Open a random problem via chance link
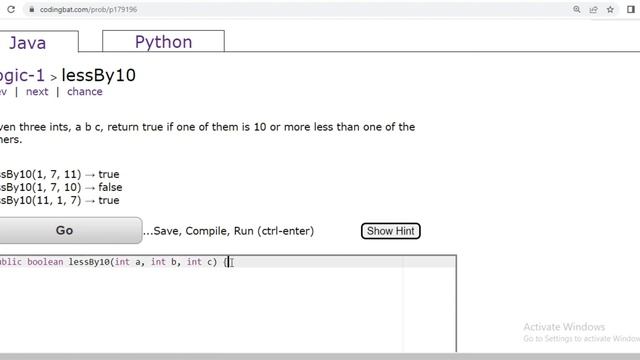Screen dimensions: 640x360 (x=85, y=92)
